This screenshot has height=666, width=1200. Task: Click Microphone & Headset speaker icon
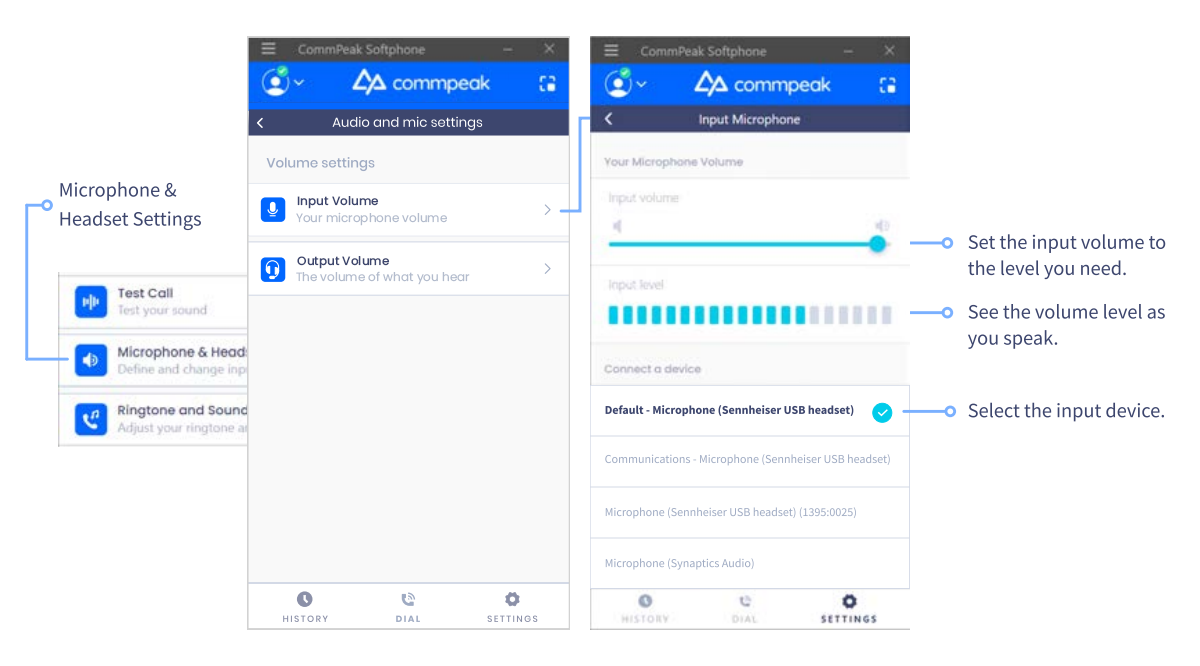(x=91, y=361)
